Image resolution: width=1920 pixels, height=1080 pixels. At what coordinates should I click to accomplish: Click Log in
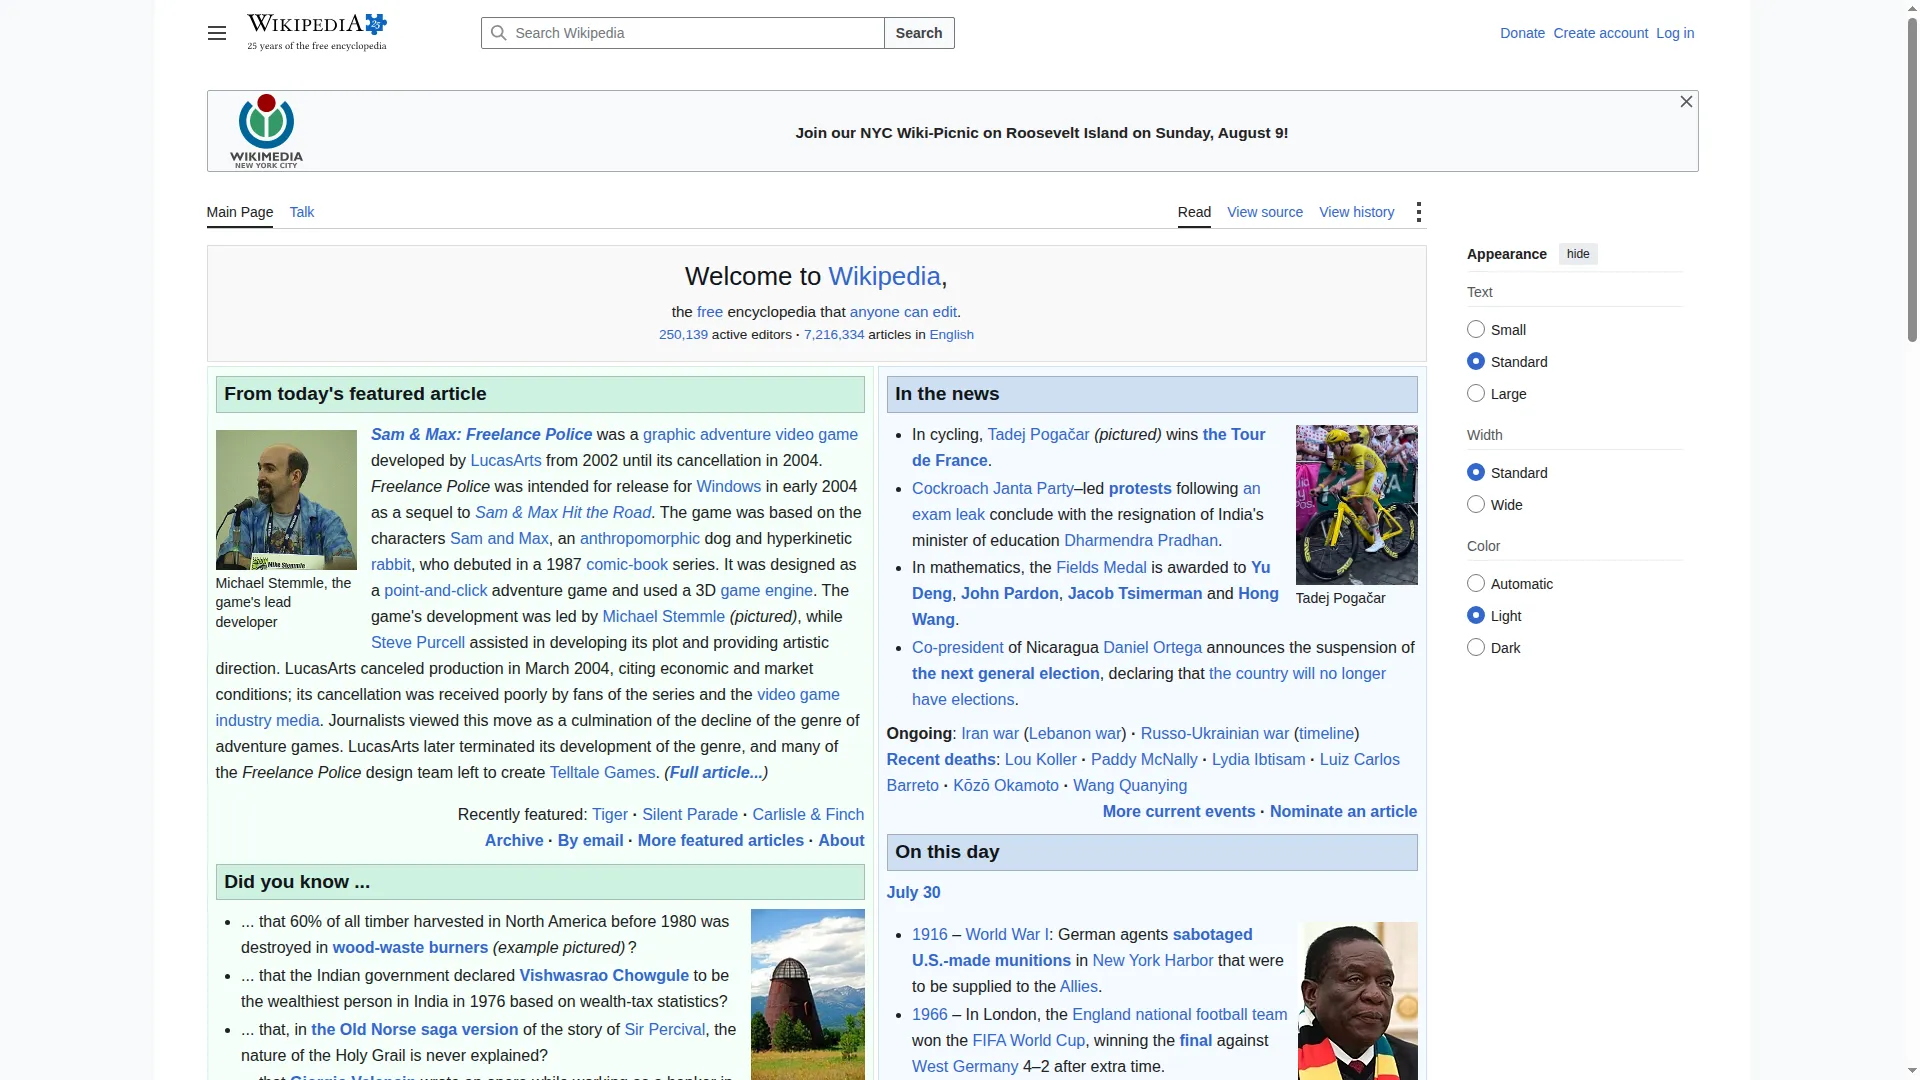tap(1675, 33)
